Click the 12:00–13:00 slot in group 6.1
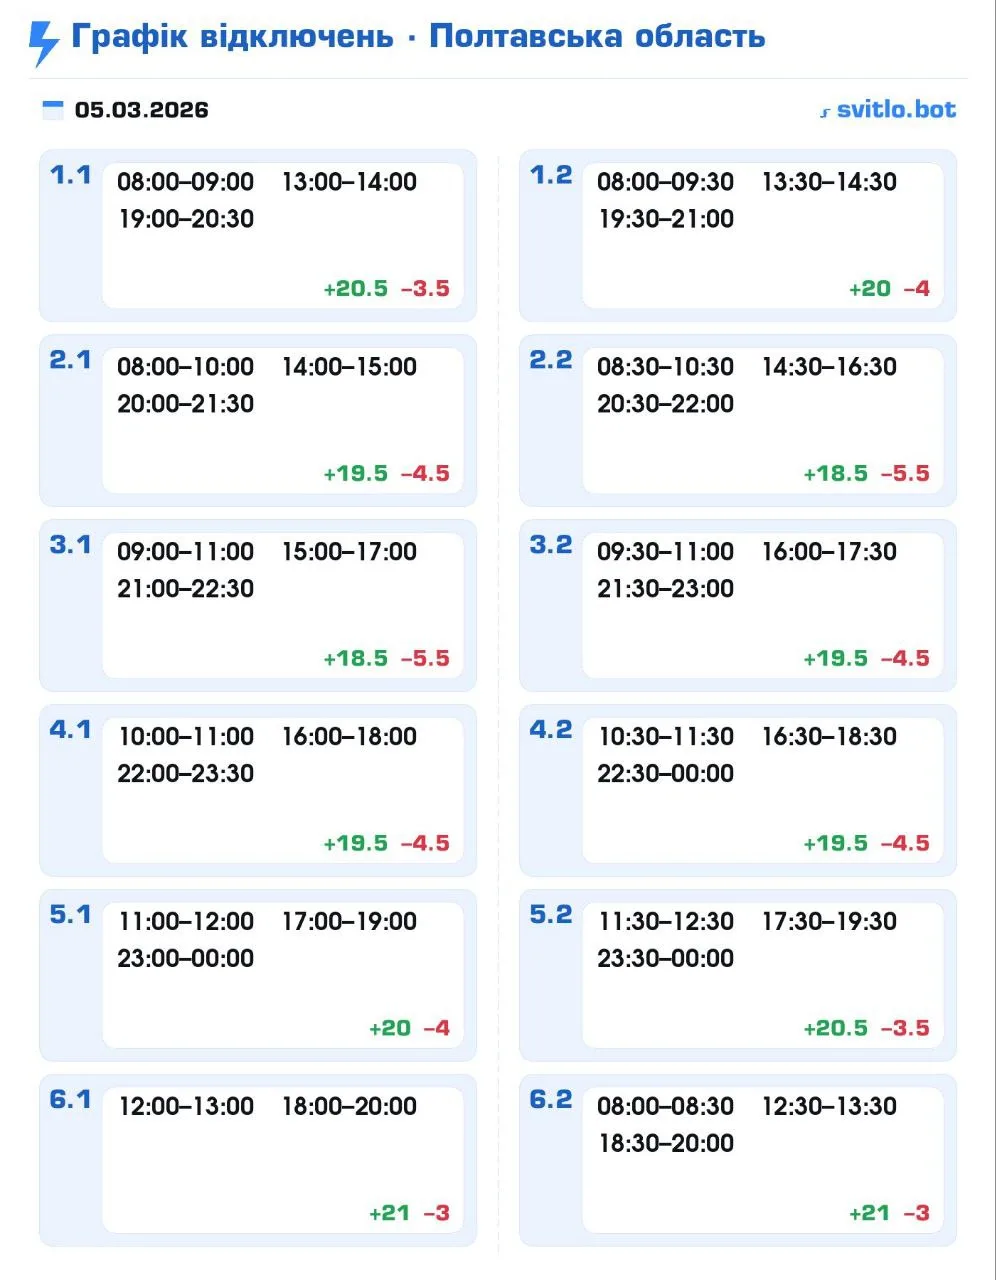996x1280 pixels. [x=186, y=1106]
